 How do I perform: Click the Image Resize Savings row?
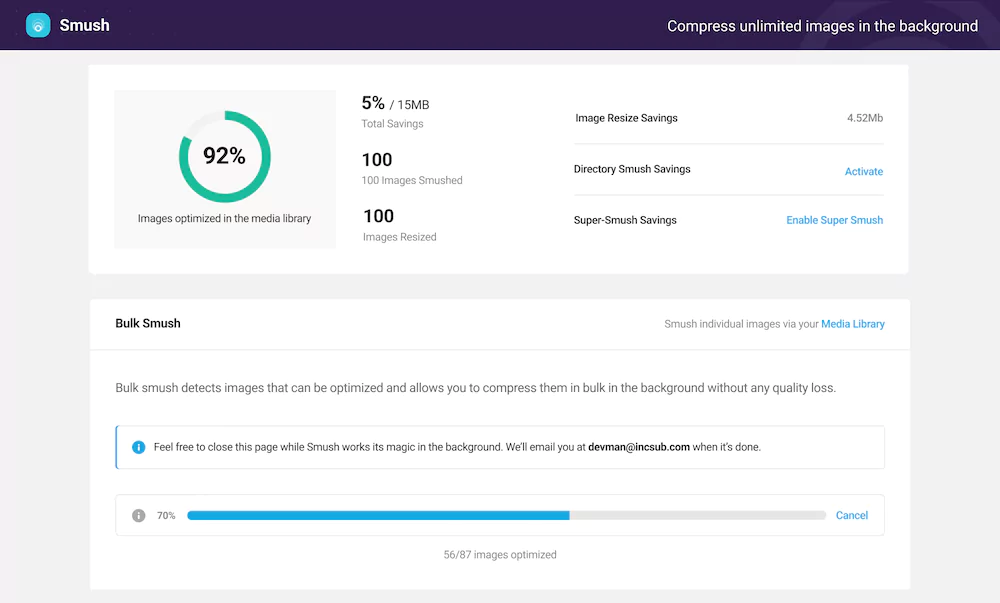[627, 118]
